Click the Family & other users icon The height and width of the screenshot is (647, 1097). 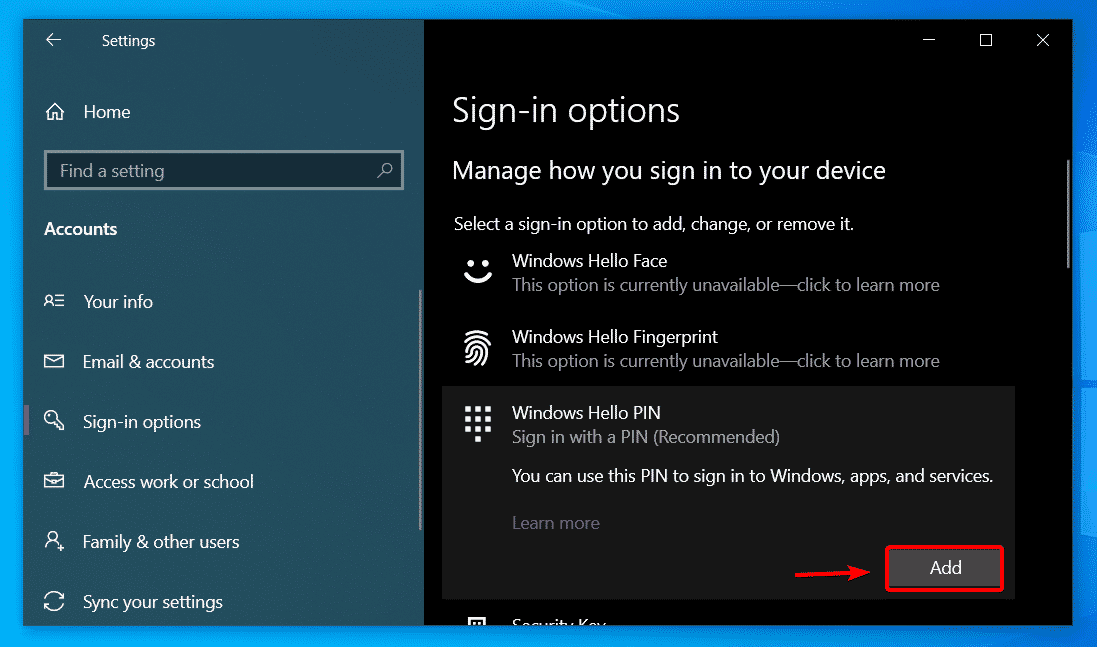coord(54,541)
